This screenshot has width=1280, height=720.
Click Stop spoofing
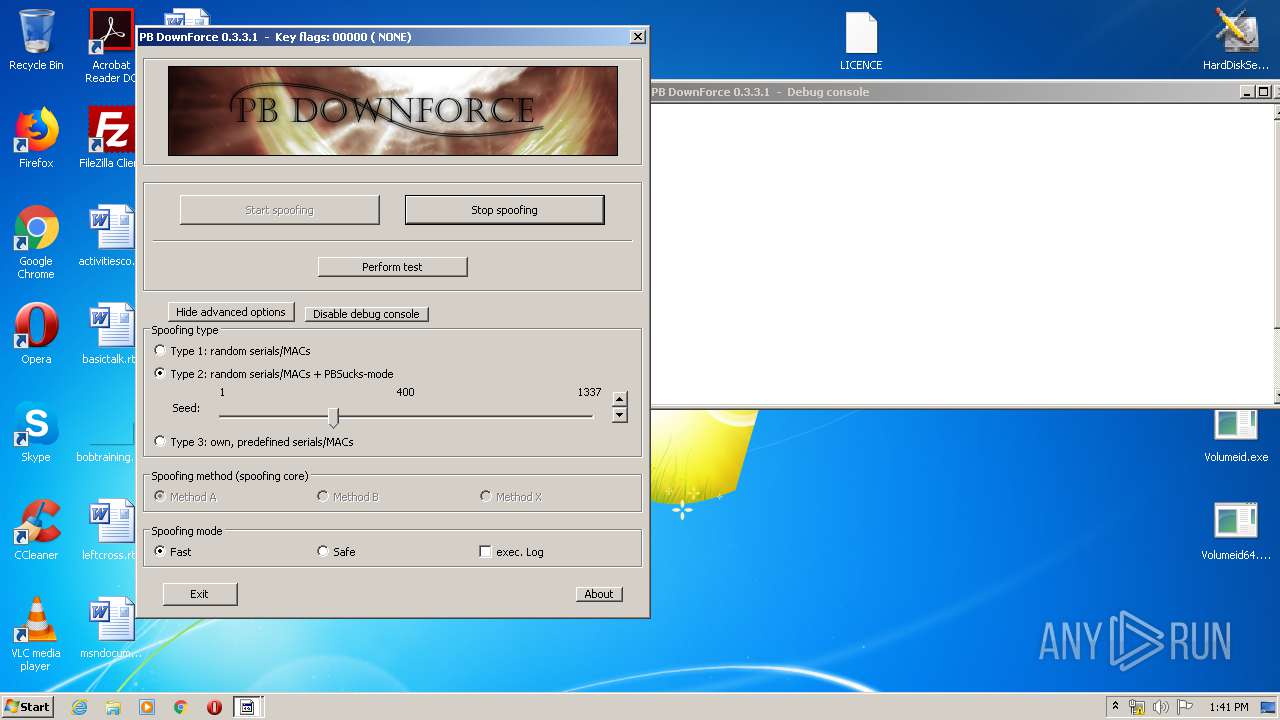tap(504, 210)
